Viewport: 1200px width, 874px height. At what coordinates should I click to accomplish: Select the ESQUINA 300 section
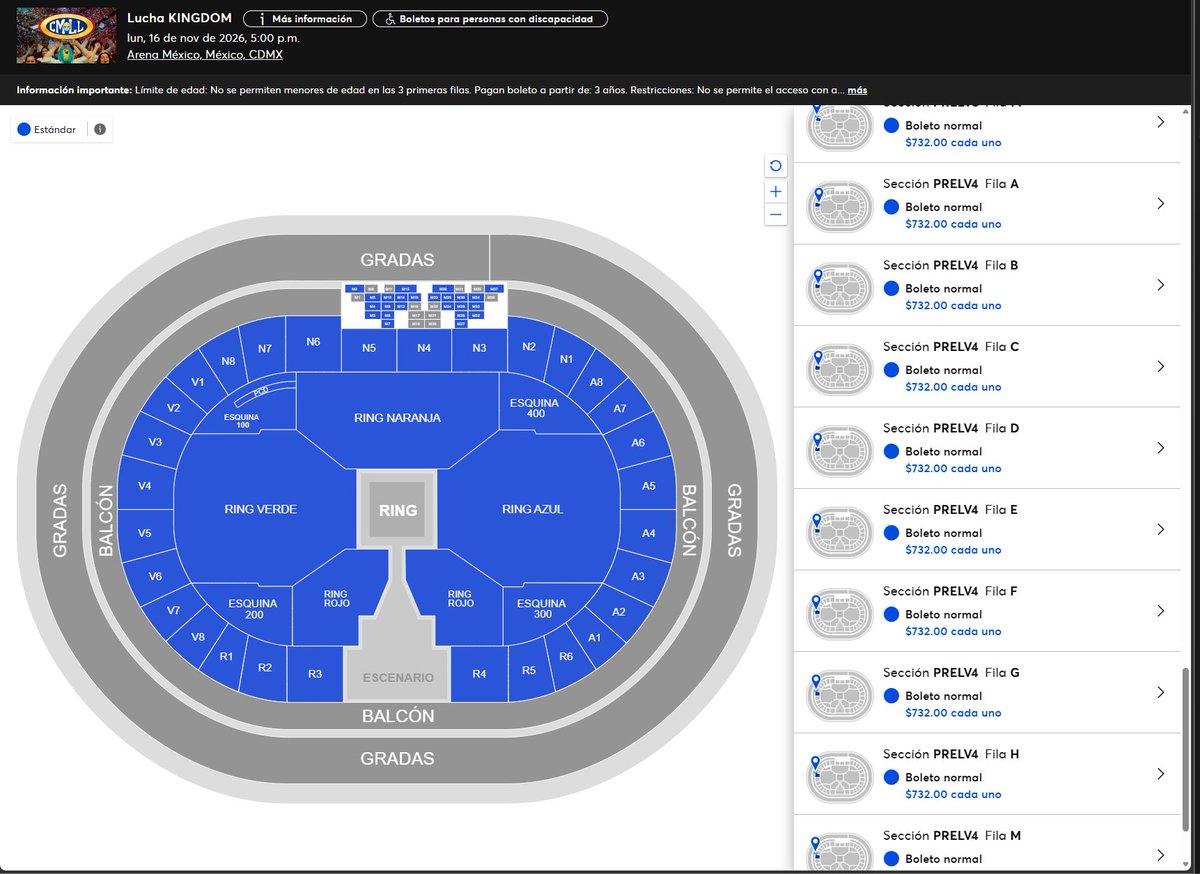pos(541,609)
